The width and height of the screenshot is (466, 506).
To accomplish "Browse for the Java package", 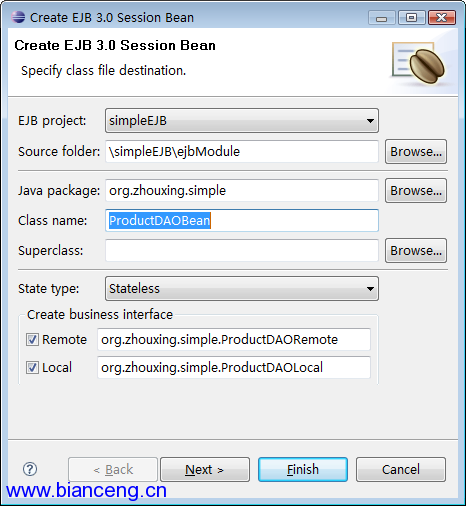I will 416,191.
